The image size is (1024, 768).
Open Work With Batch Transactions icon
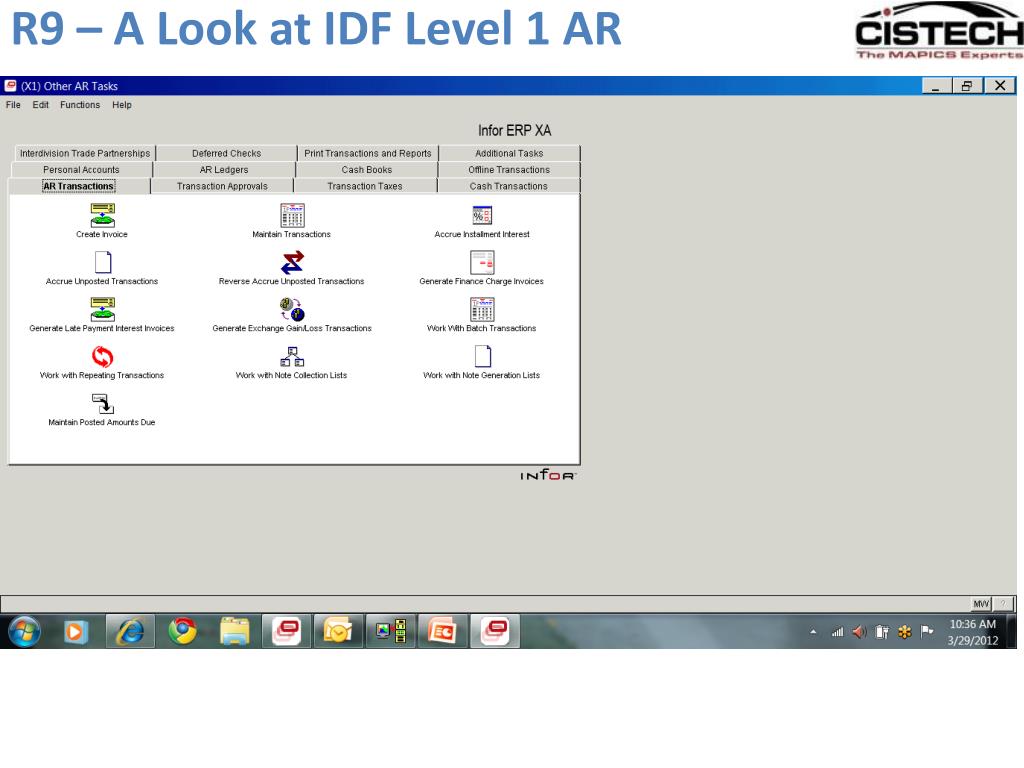click(482, 310)
